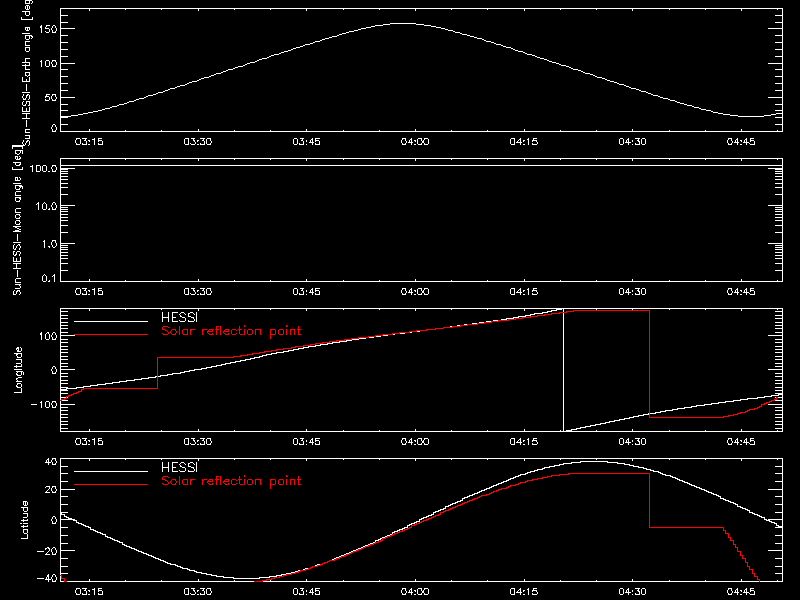Click "04:30" time label under Moon angle plot
800x600 pixels.
pos(632,292)
